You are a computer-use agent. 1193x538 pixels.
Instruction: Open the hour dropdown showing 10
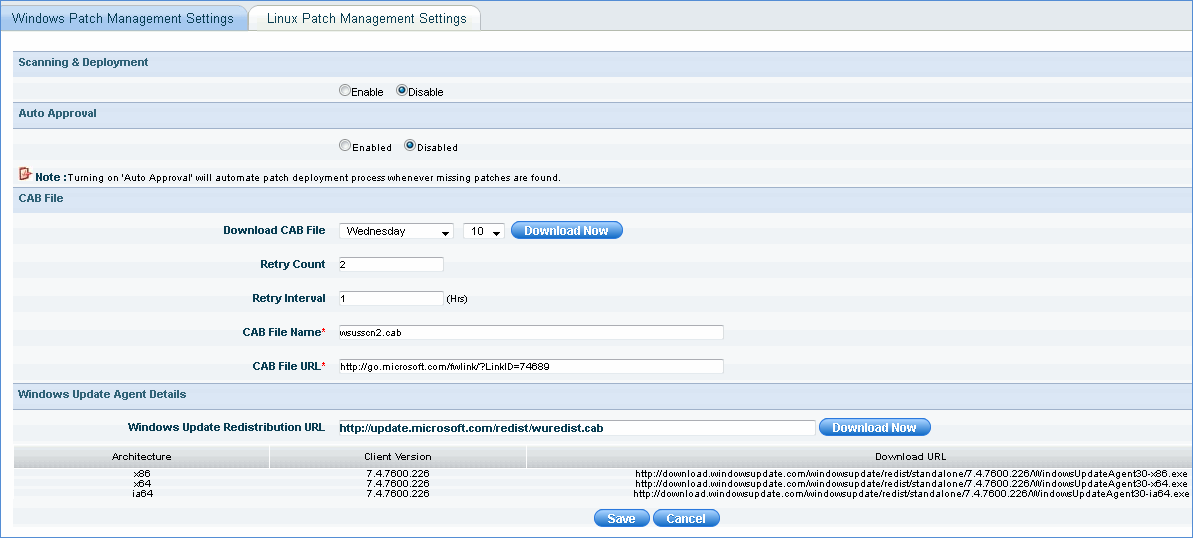(484, 231)
